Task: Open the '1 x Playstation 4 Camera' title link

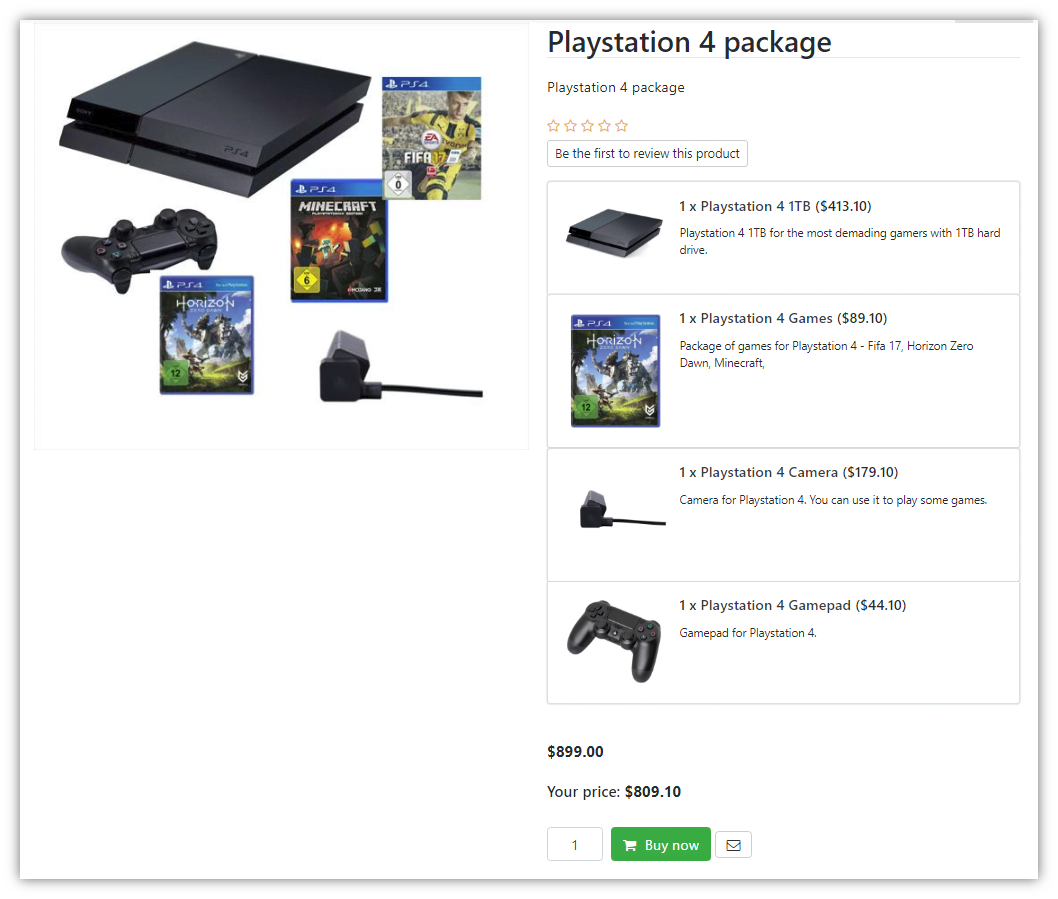Action: [788, 472]
